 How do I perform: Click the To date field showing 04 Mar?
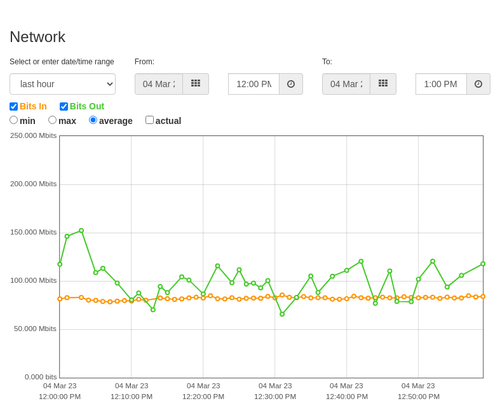coord(346,84)
